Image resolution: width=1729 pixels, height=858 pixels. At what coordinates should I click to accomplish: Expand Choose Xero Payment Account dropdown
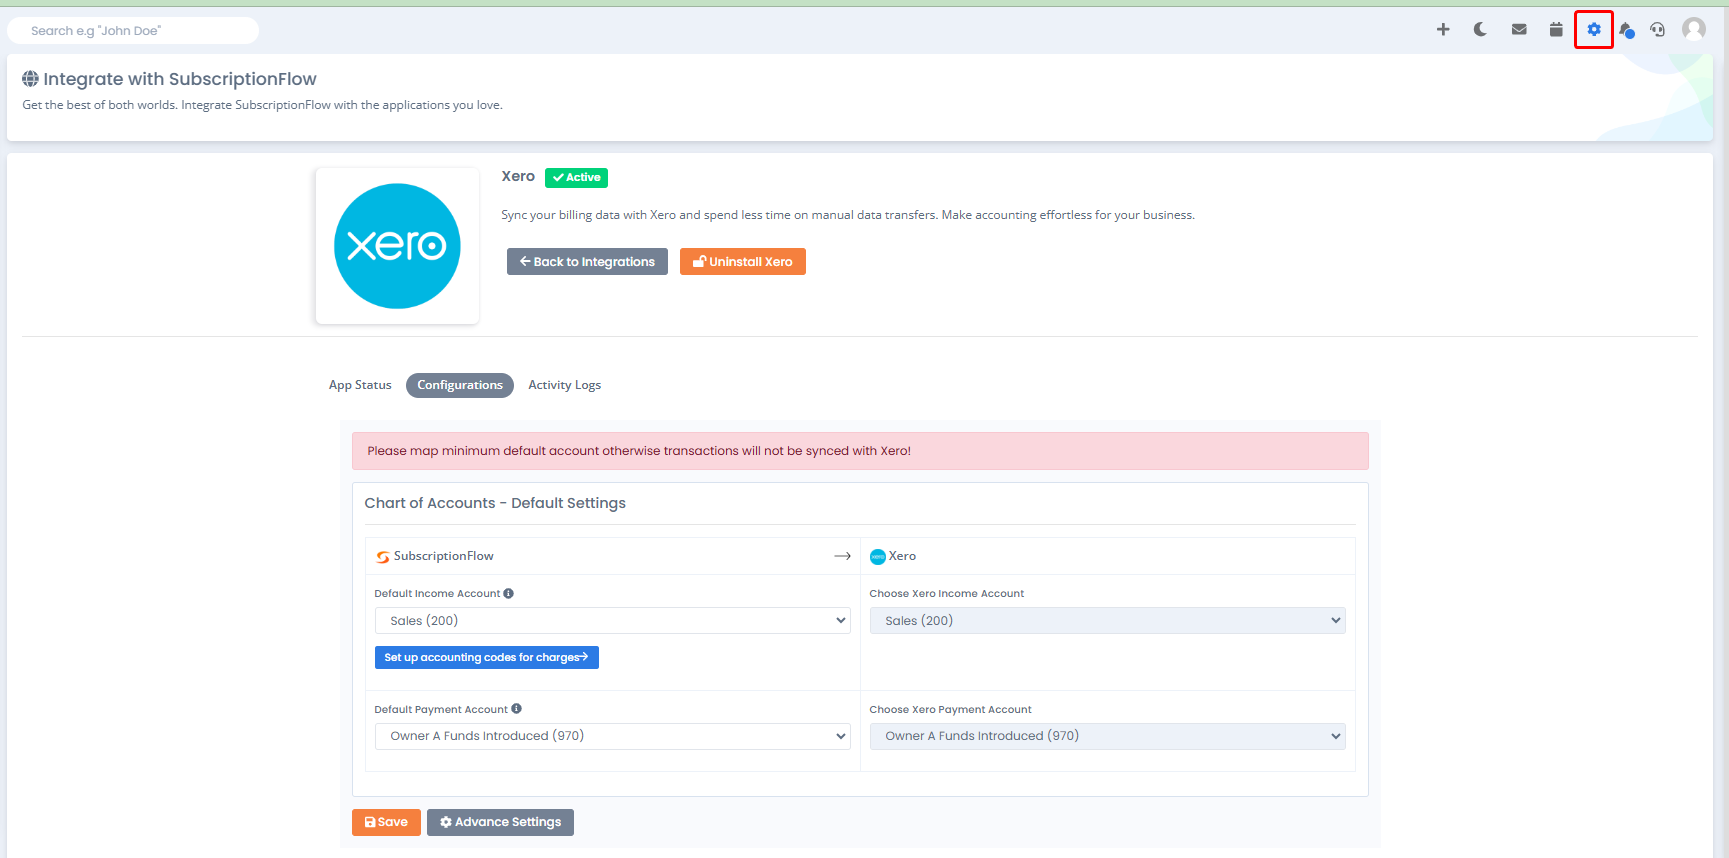[1108, 736]
